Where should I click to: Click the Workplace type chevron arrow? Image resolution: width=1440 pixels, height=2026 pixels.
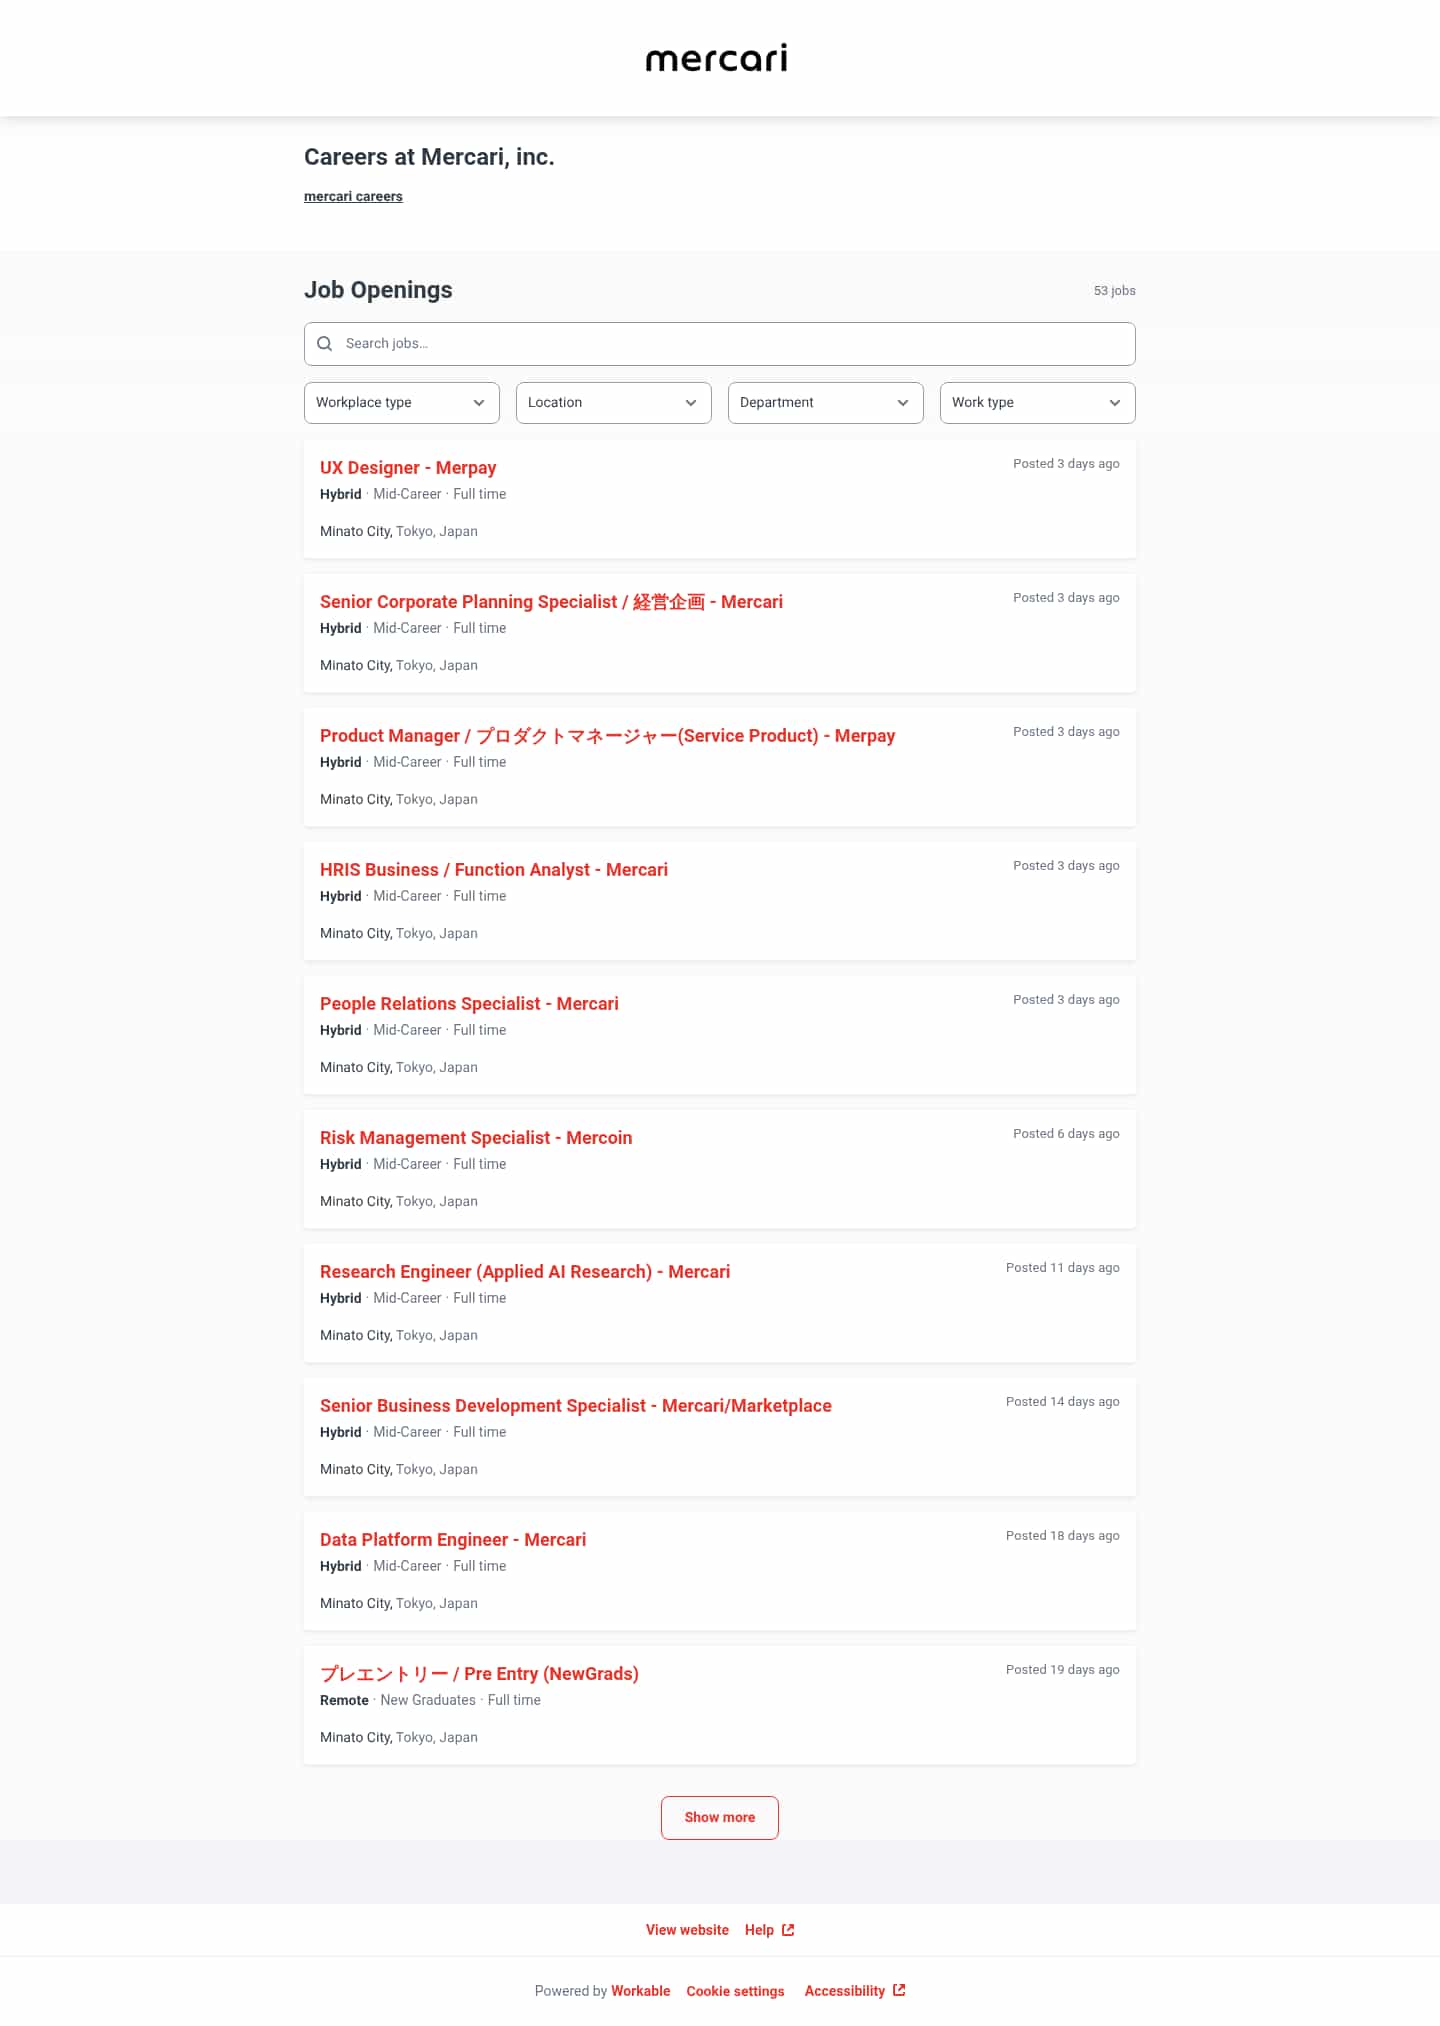pyautogui.click(x=479, y=403)
